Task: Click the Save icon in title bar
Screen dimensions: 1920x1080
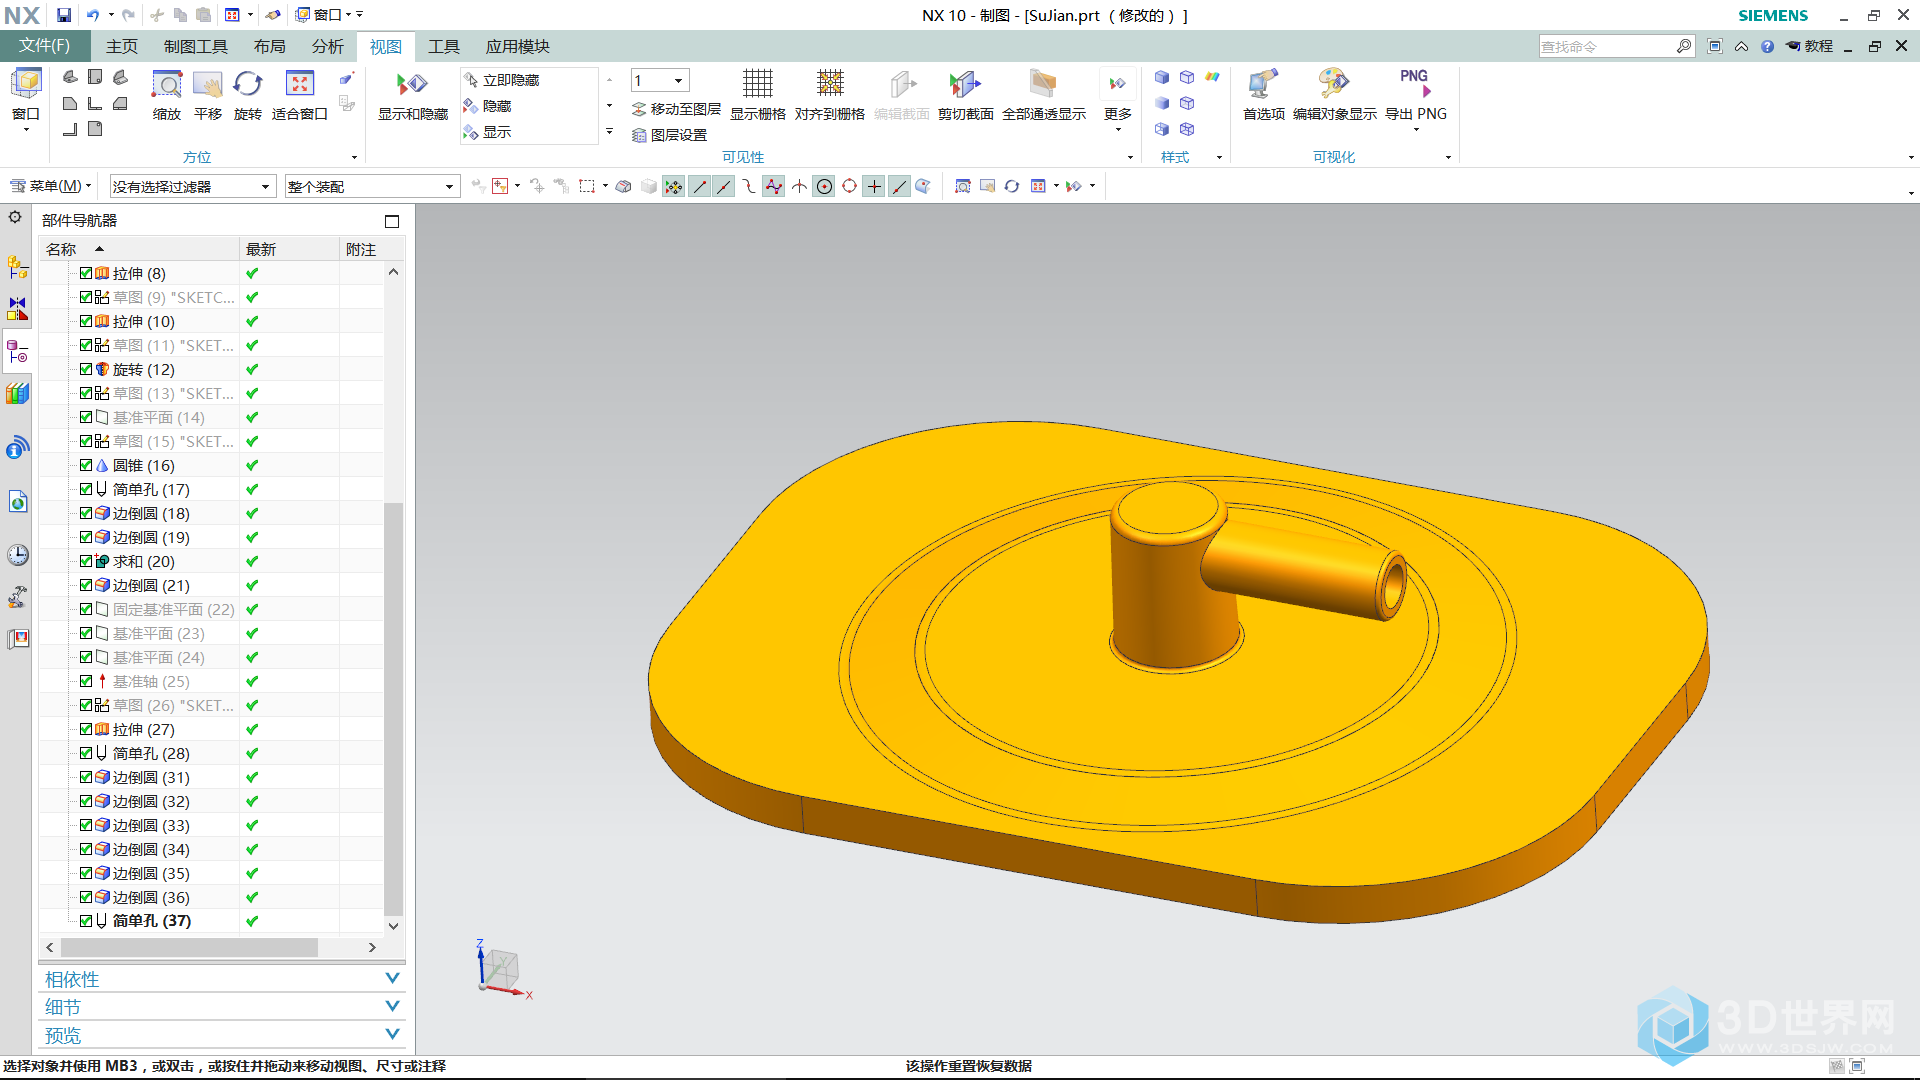Action: pos(64,15)
